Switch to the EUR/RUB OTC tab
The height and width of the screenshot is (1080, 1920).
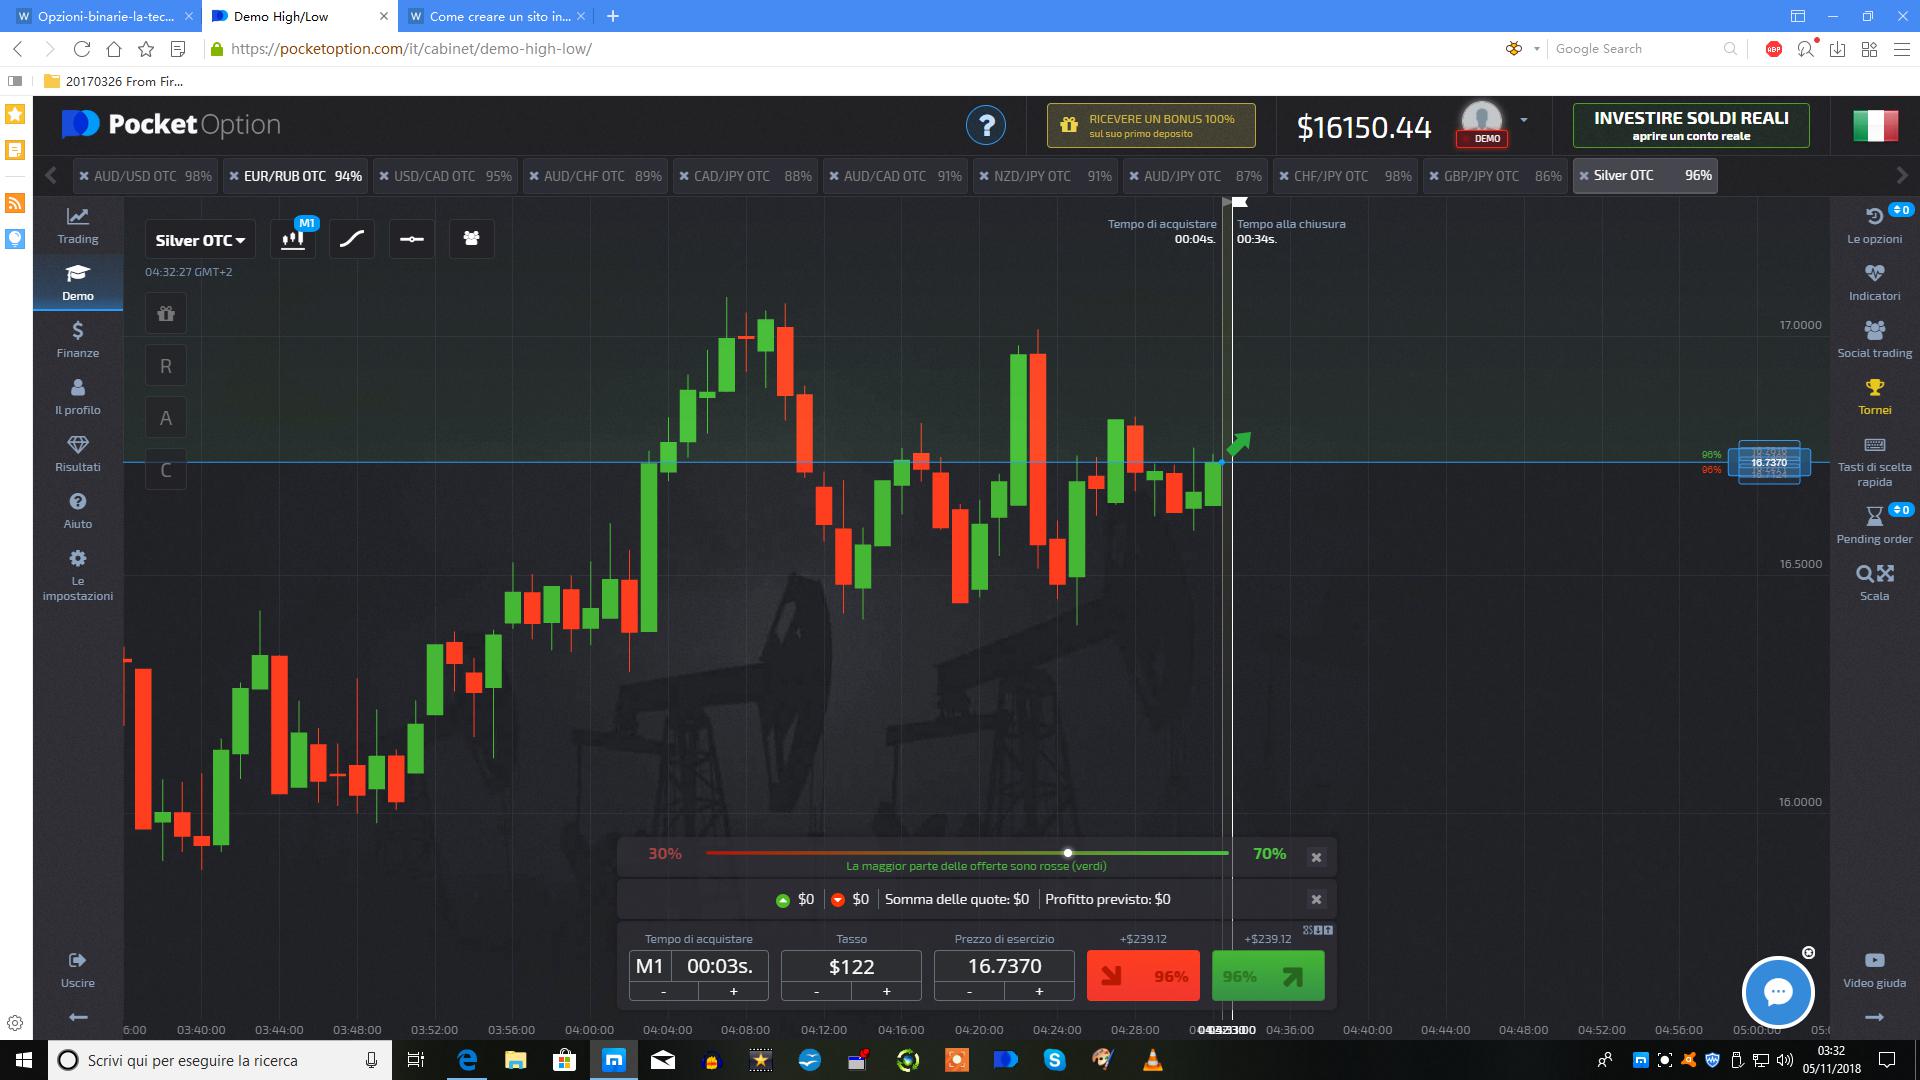(x=296, y=176)
